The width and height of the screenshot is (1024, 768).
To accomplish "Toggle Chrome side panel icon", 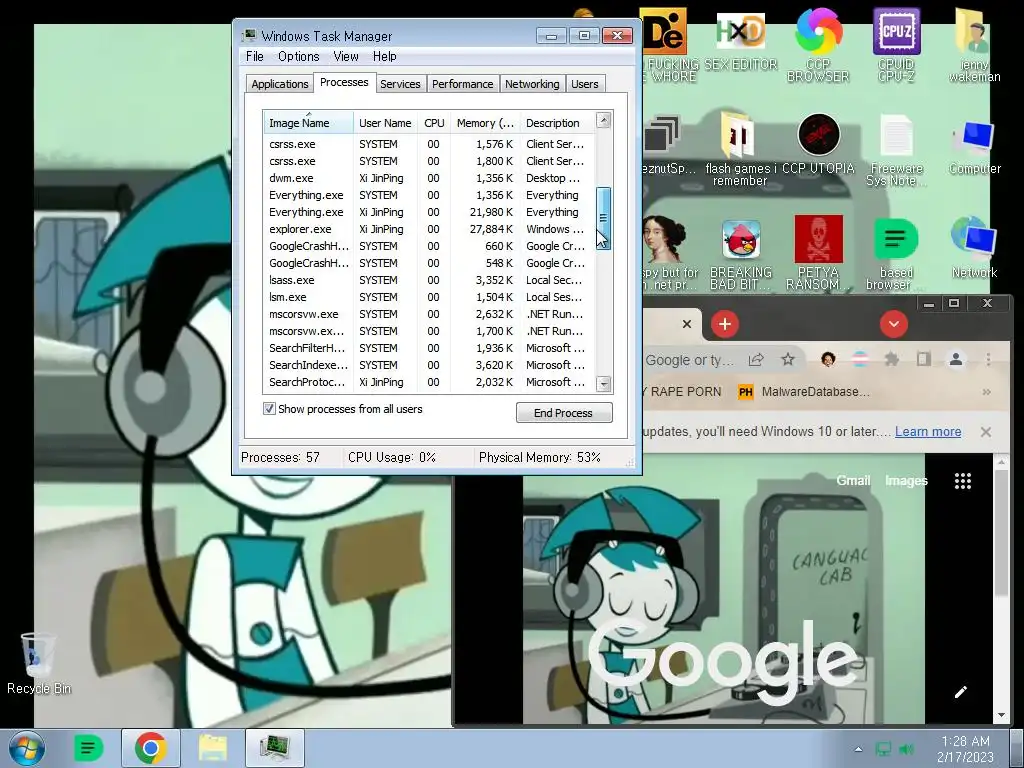I will pos(923,359).
